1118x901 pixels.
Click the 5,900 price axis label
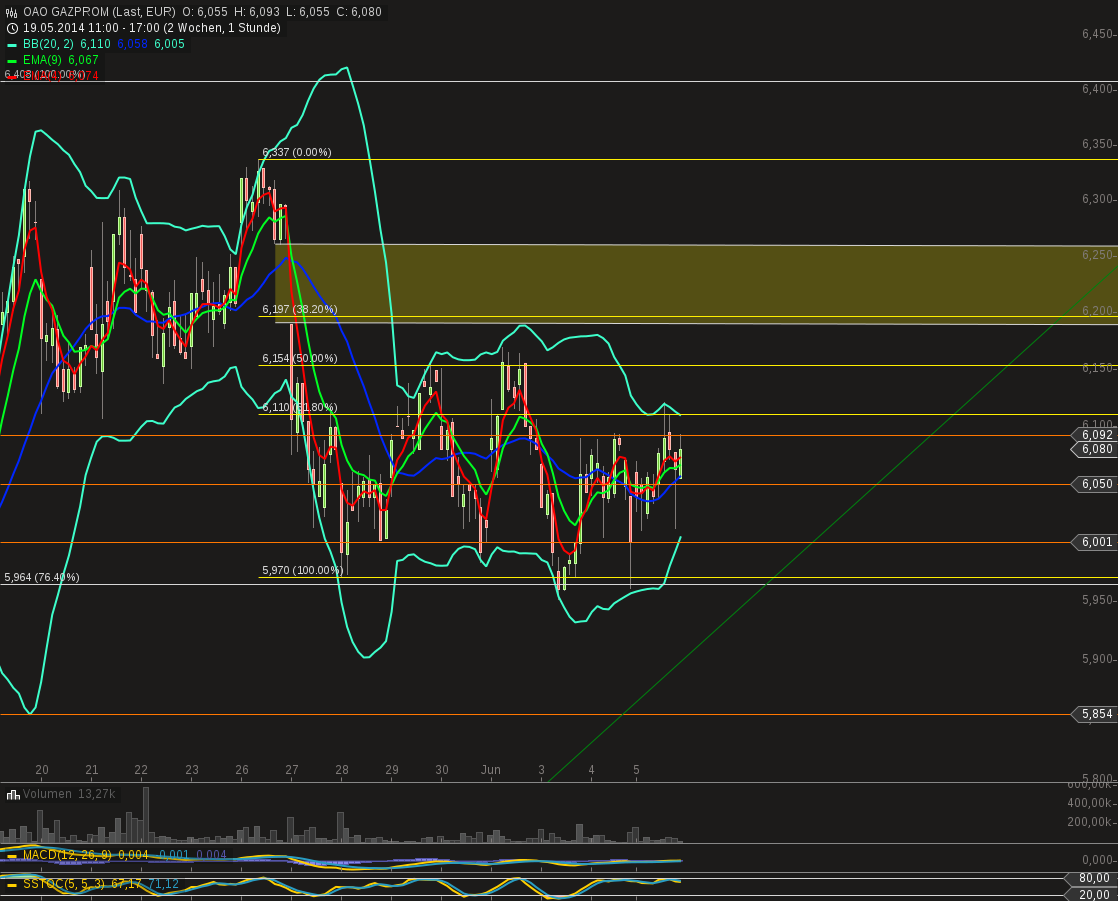tap(1097, 659)
